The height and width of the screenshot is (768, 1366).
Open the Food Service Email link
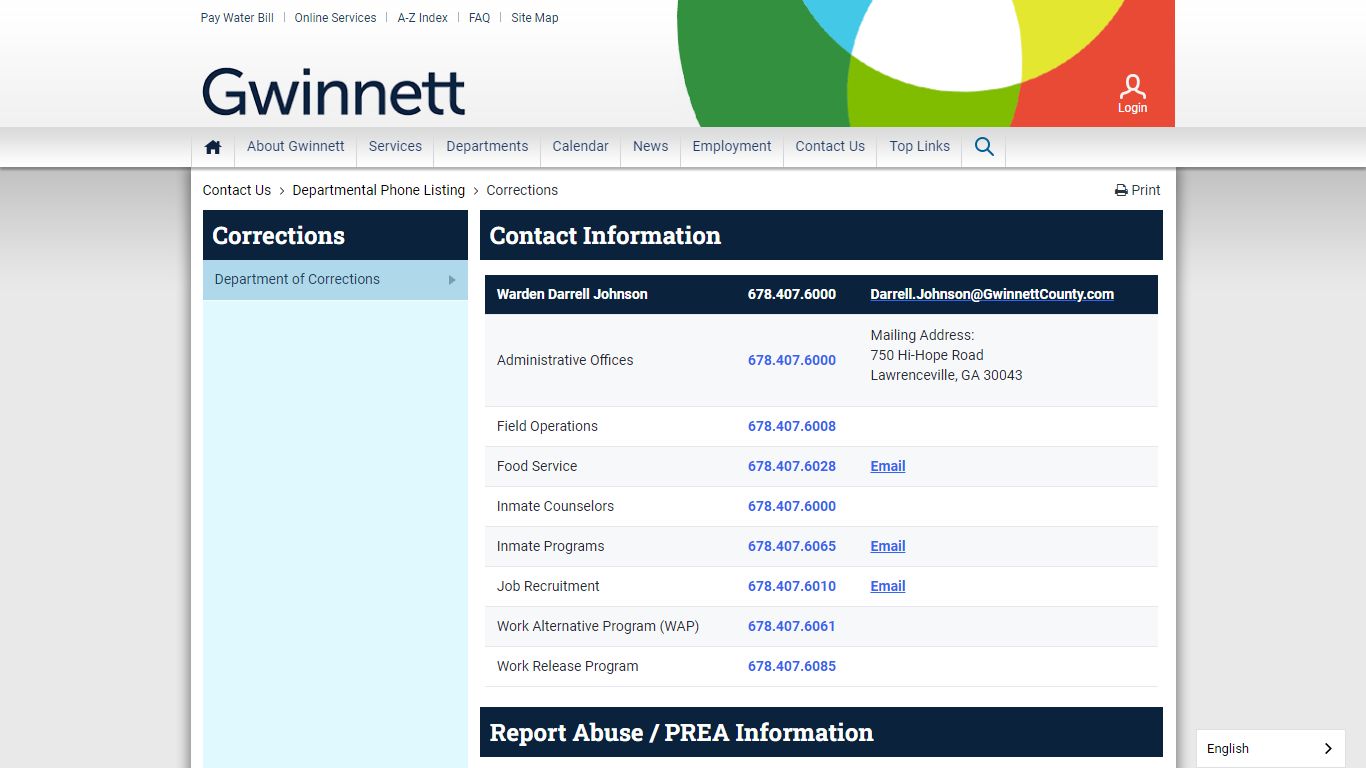(888, 466)
